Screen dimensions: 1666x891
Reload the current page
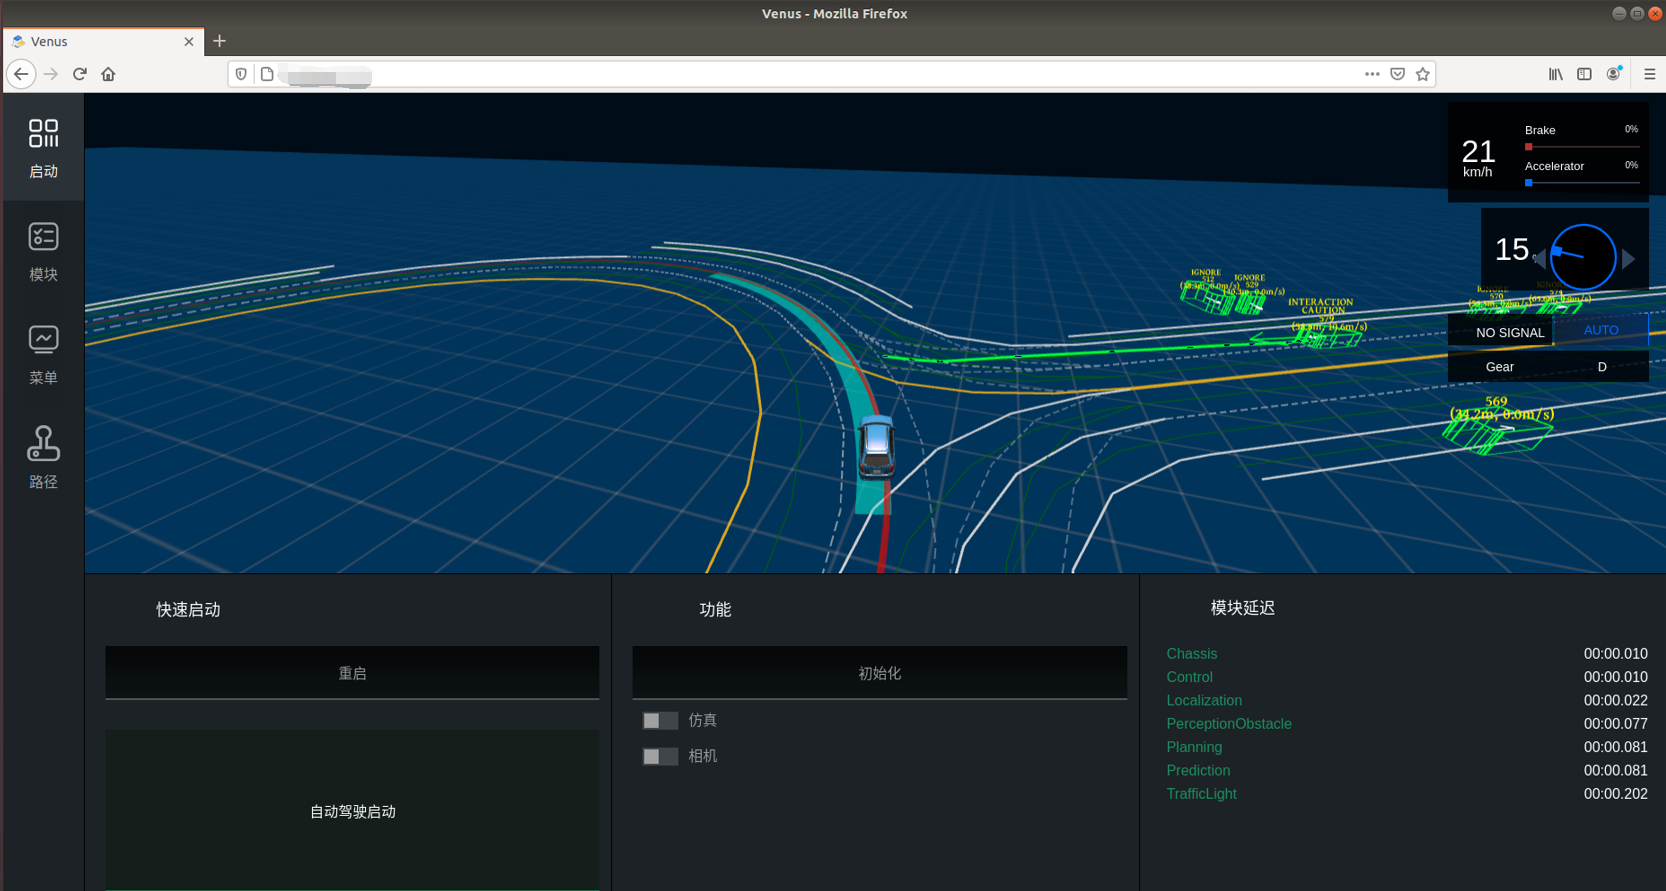click(80, 74)
